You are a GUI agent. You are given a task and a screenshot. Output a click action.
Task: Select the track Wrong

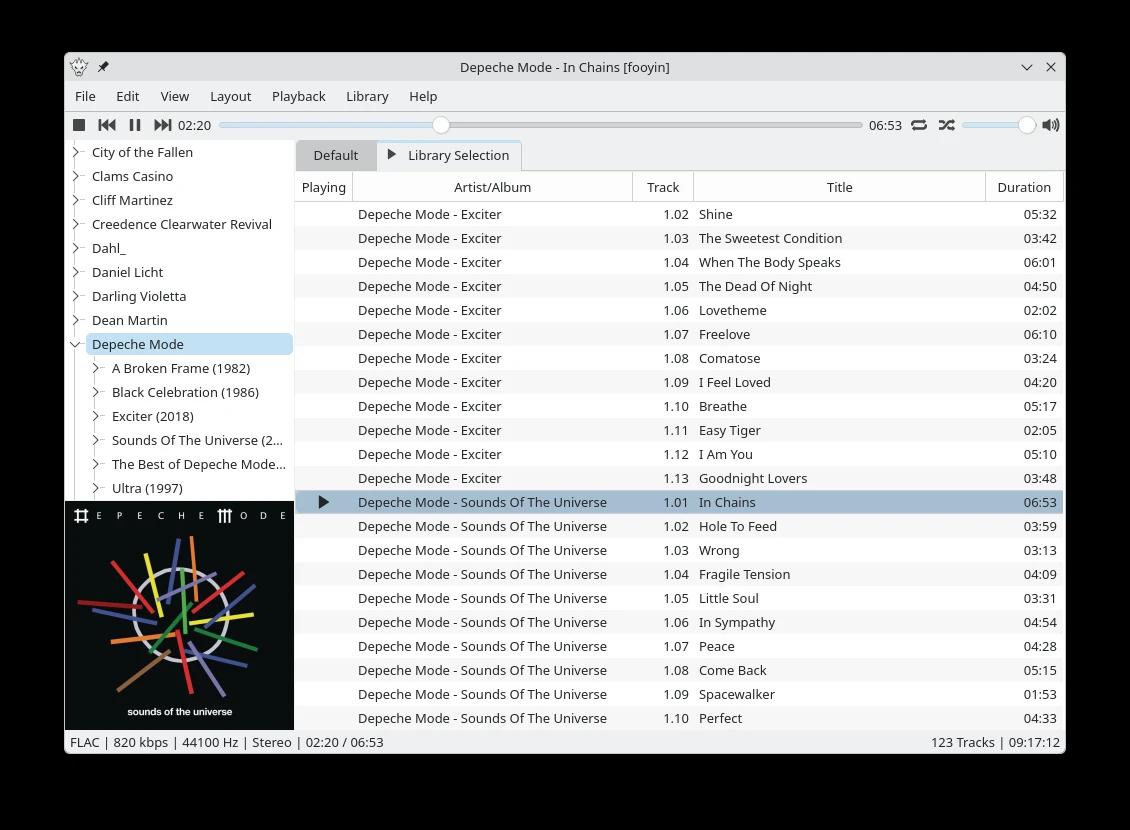(679, 550)
